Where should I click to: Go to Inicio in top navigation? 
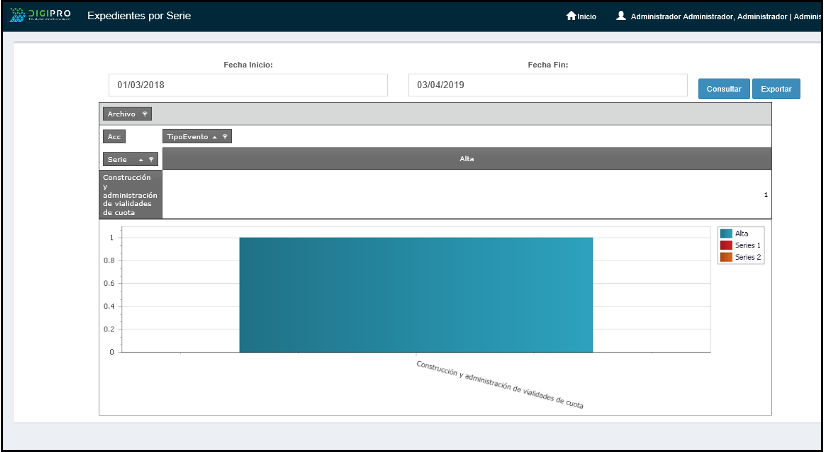tap(587, 16)
